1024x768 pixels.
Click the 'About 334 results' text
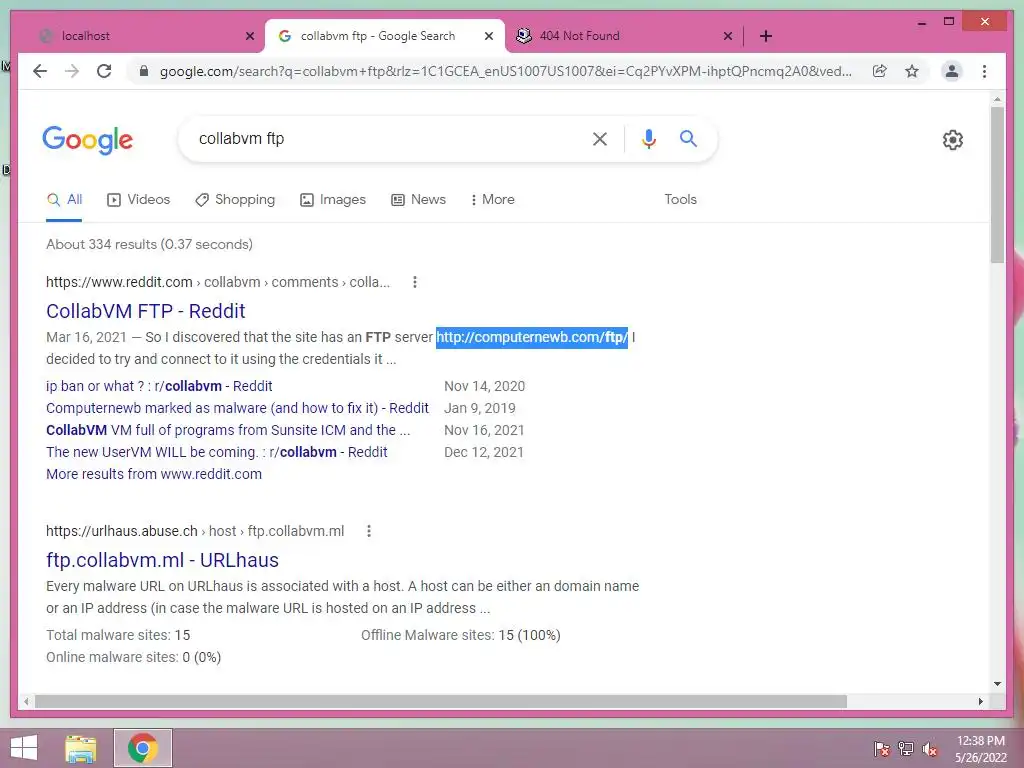click(x=149, y=244)
